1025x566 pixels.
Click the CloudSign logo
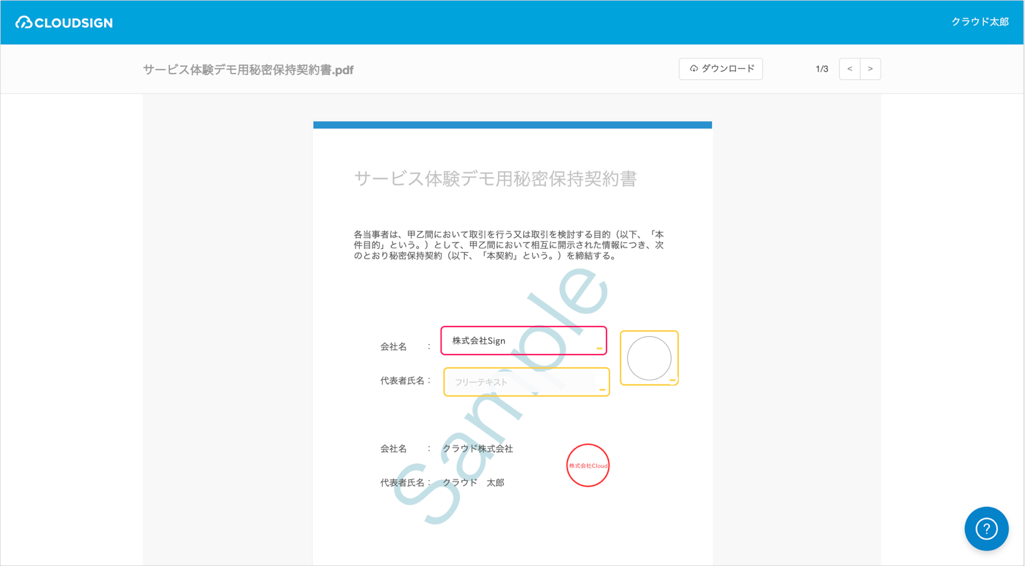click(64, 23)
